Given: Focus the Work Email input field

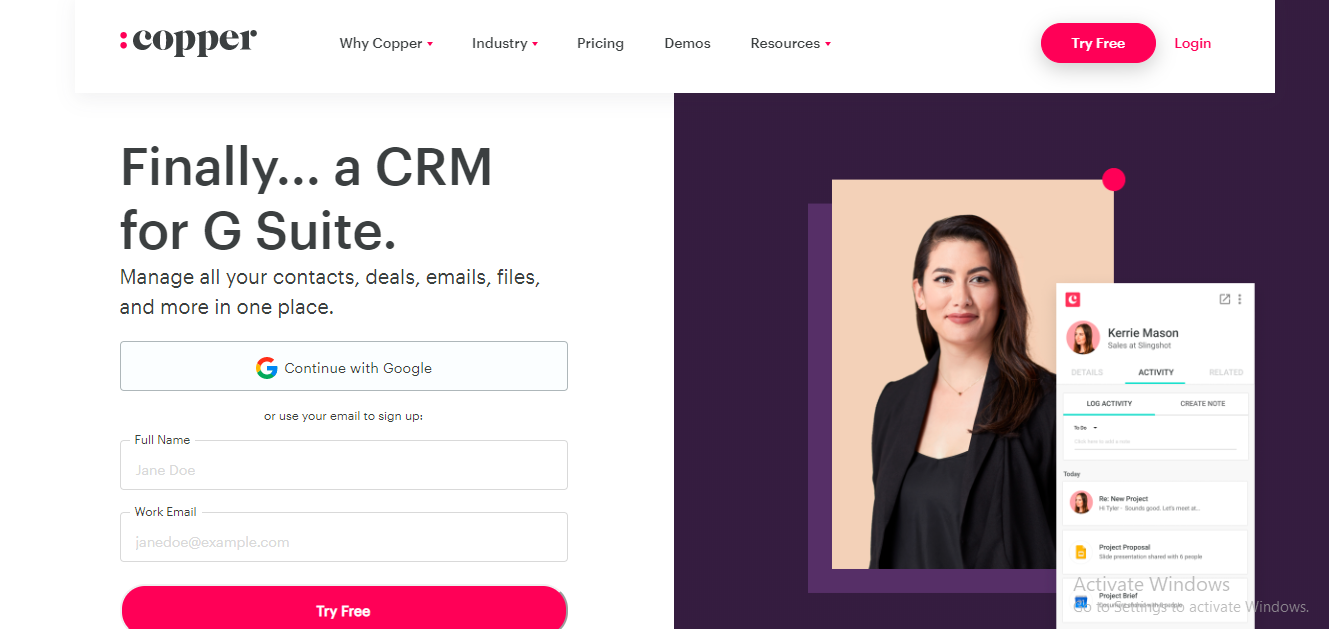Looking at the screenshot, I should tap(344, 537).
